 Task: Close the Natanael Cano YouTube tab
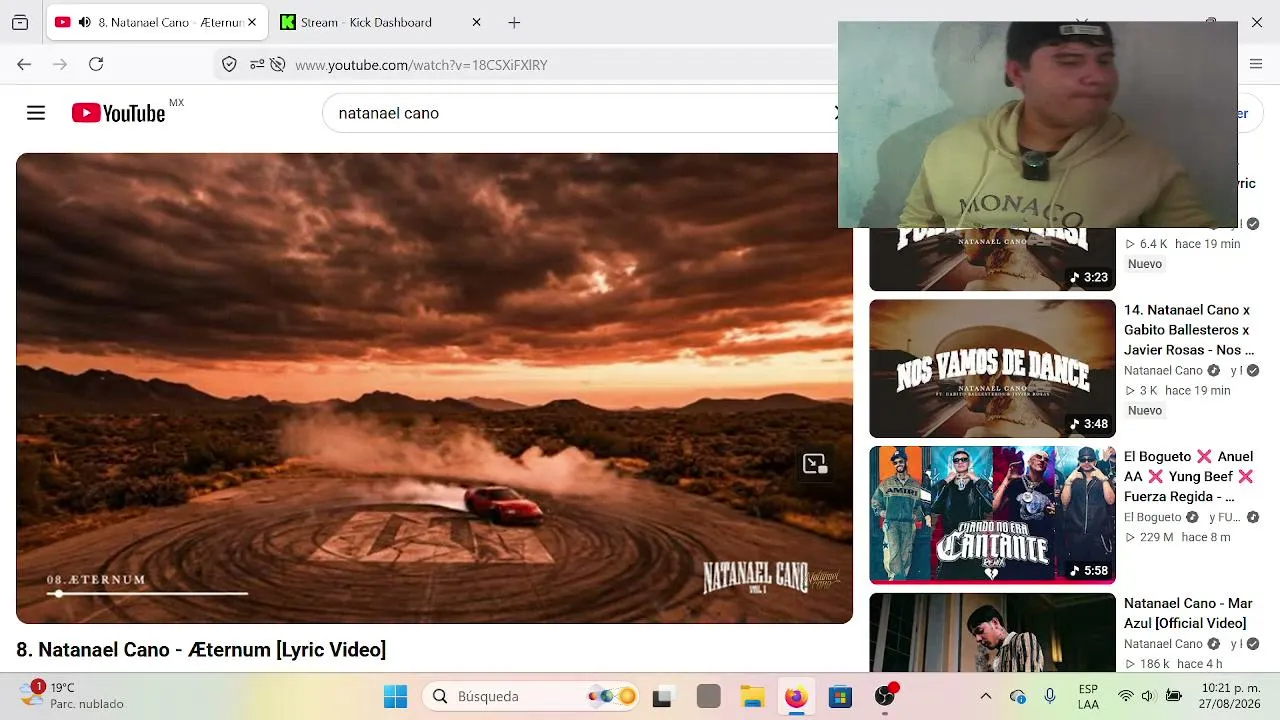pos(251,22)
